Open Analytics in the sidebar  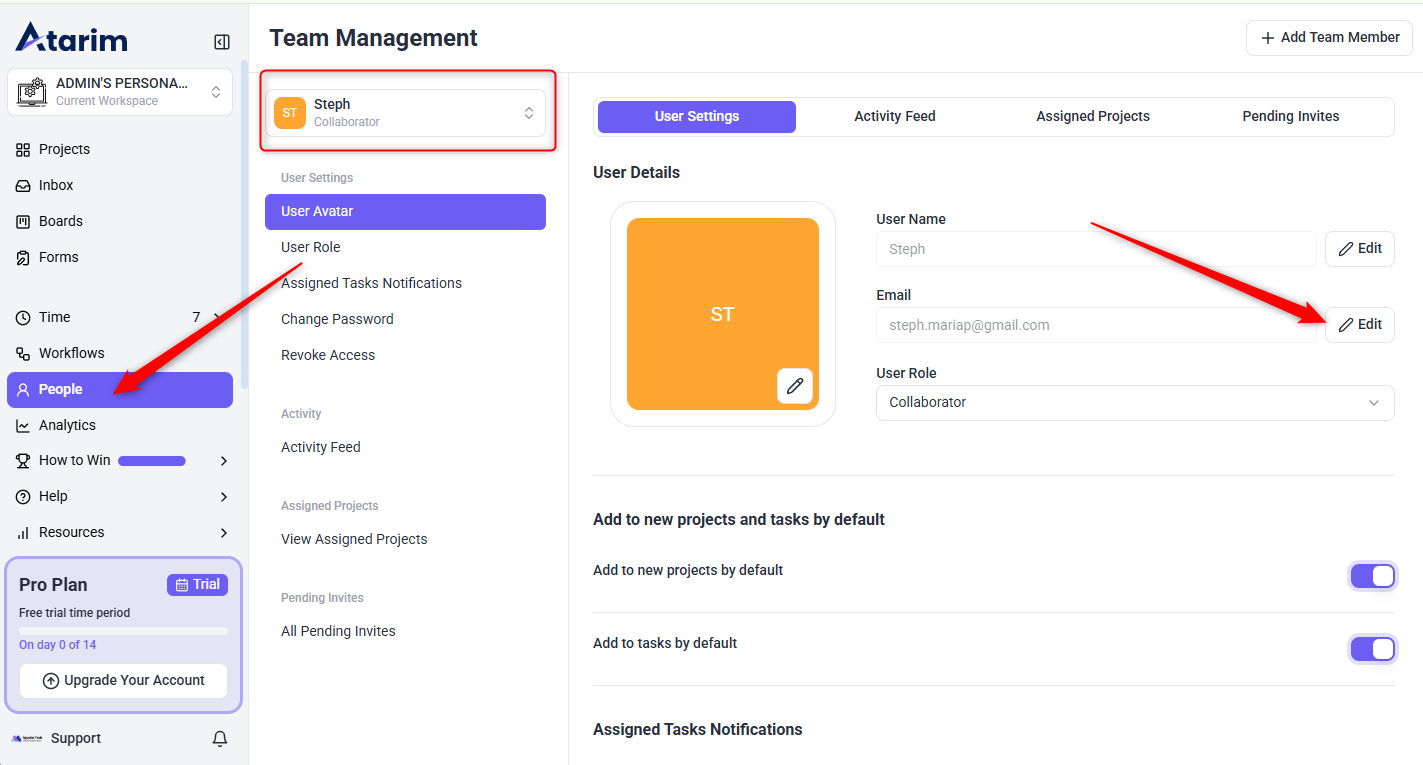point(67,425)
